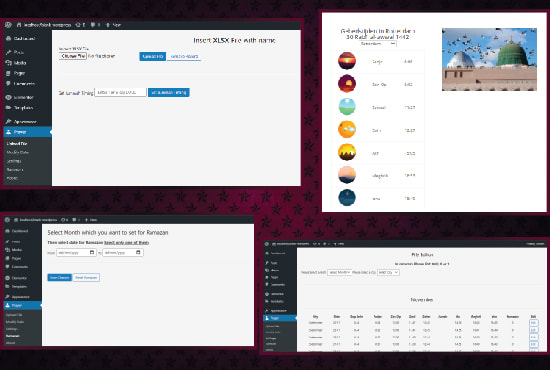Viewport: 550px width, 370px height.
Task: Open Dashboard in upload file window sidebar
Action: 21,39
